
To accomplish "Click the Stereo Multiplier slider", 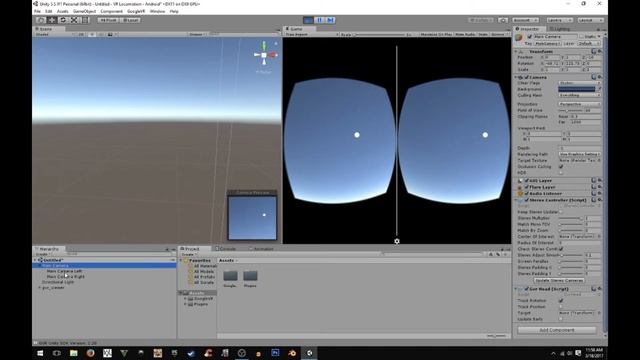I will (x=571, y=218).
